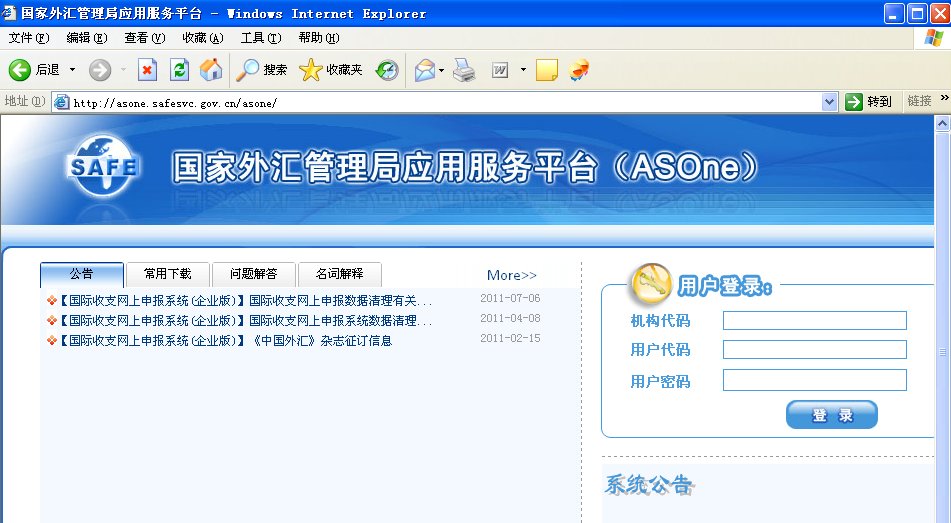Open the Search (搜索) toolbar button

pos(262,70)
